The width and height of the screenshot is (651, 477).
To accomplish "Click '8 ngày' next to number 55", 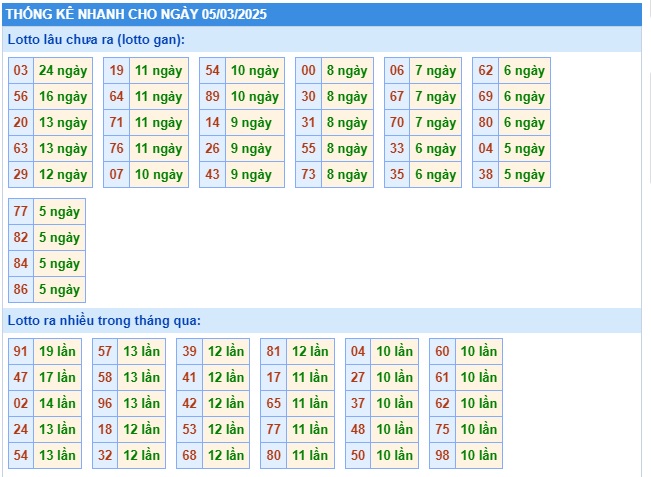I will [347, 148].
